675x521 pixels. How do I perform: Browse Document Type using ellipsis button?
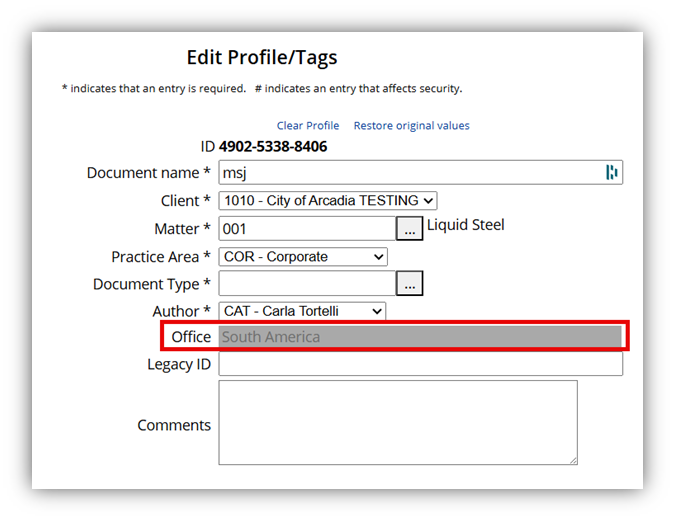[409, 284]
